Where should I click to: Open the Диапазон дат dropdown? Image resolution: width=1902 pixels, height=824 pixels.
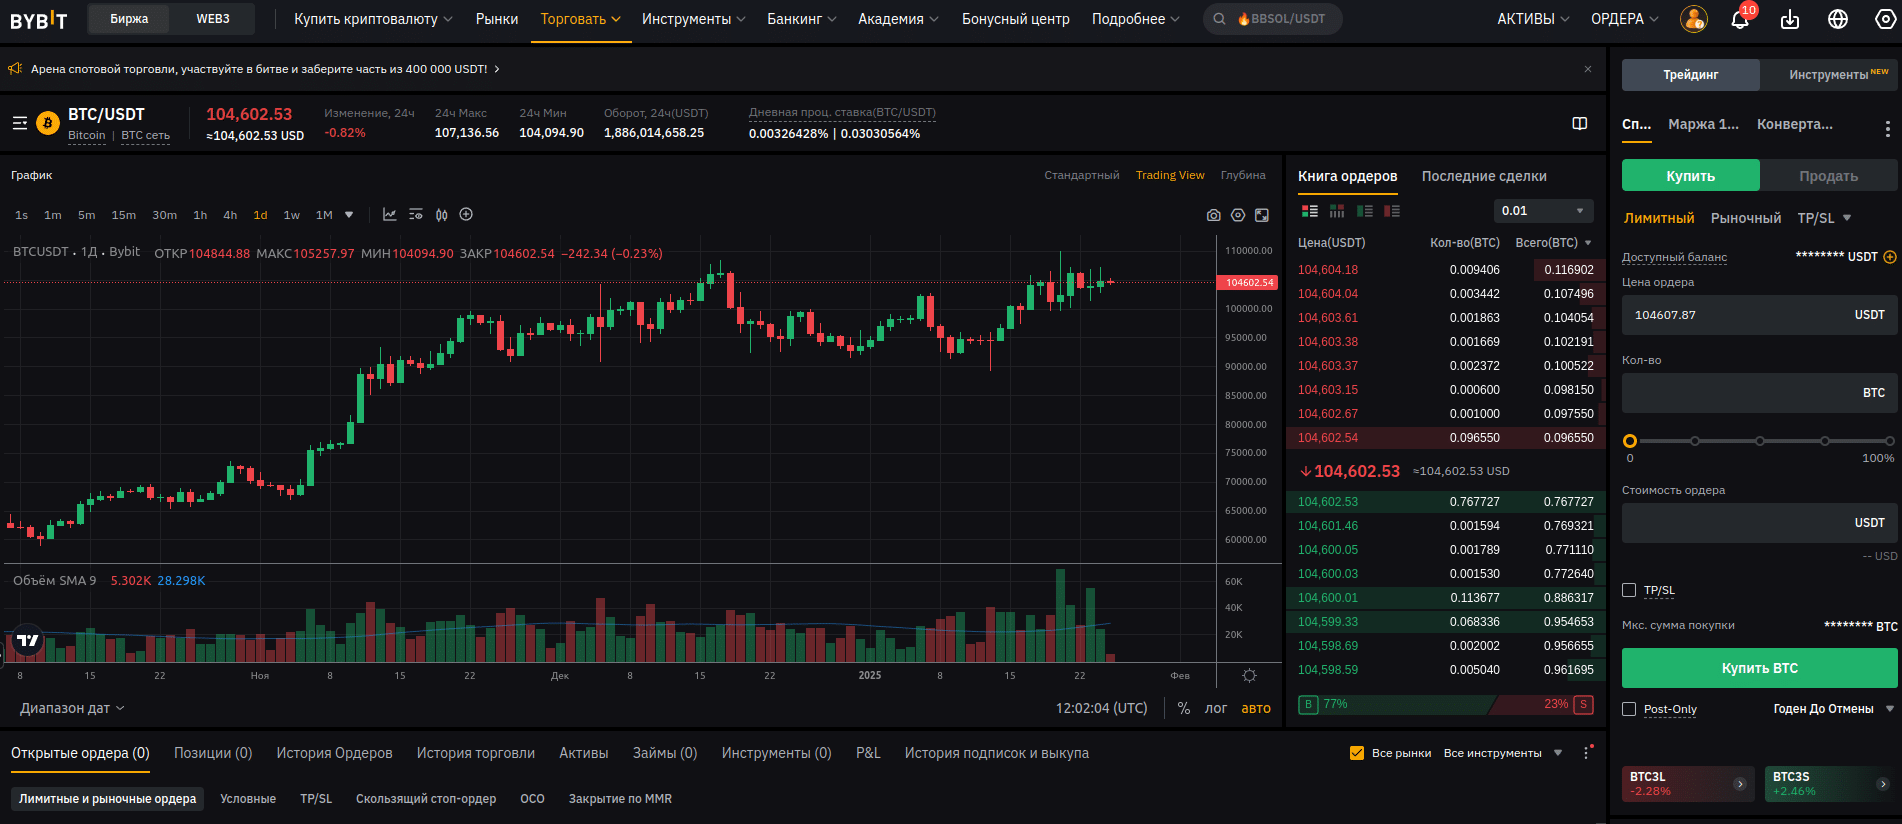click(72, 708)
